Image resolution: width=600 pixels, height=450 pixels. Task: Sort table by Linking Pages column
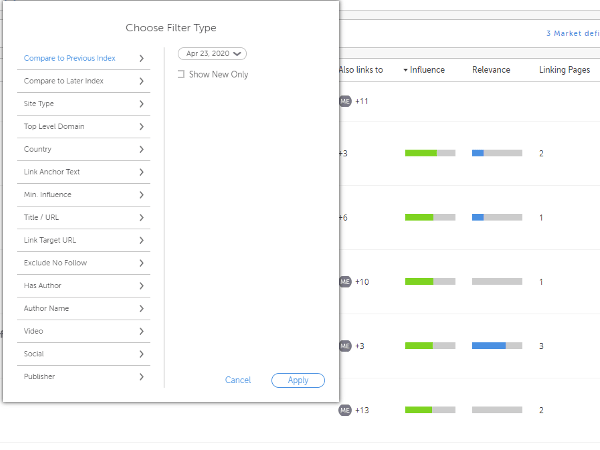(564, 70)
